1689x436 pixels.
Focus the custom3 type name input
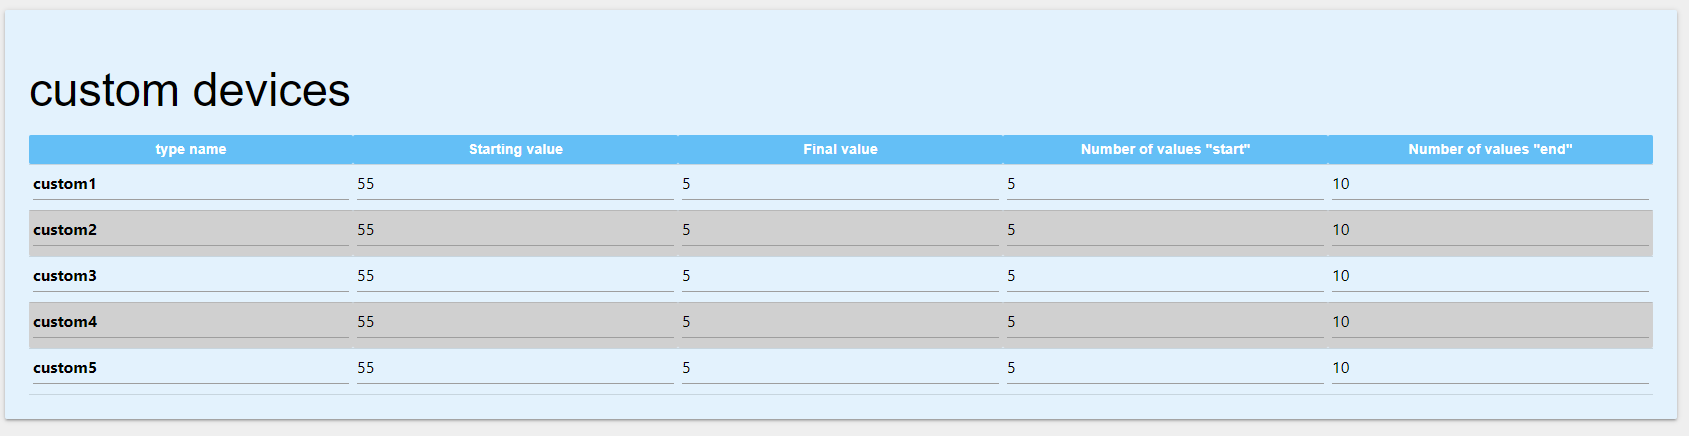pyautogui.click(x=191, y=276)
